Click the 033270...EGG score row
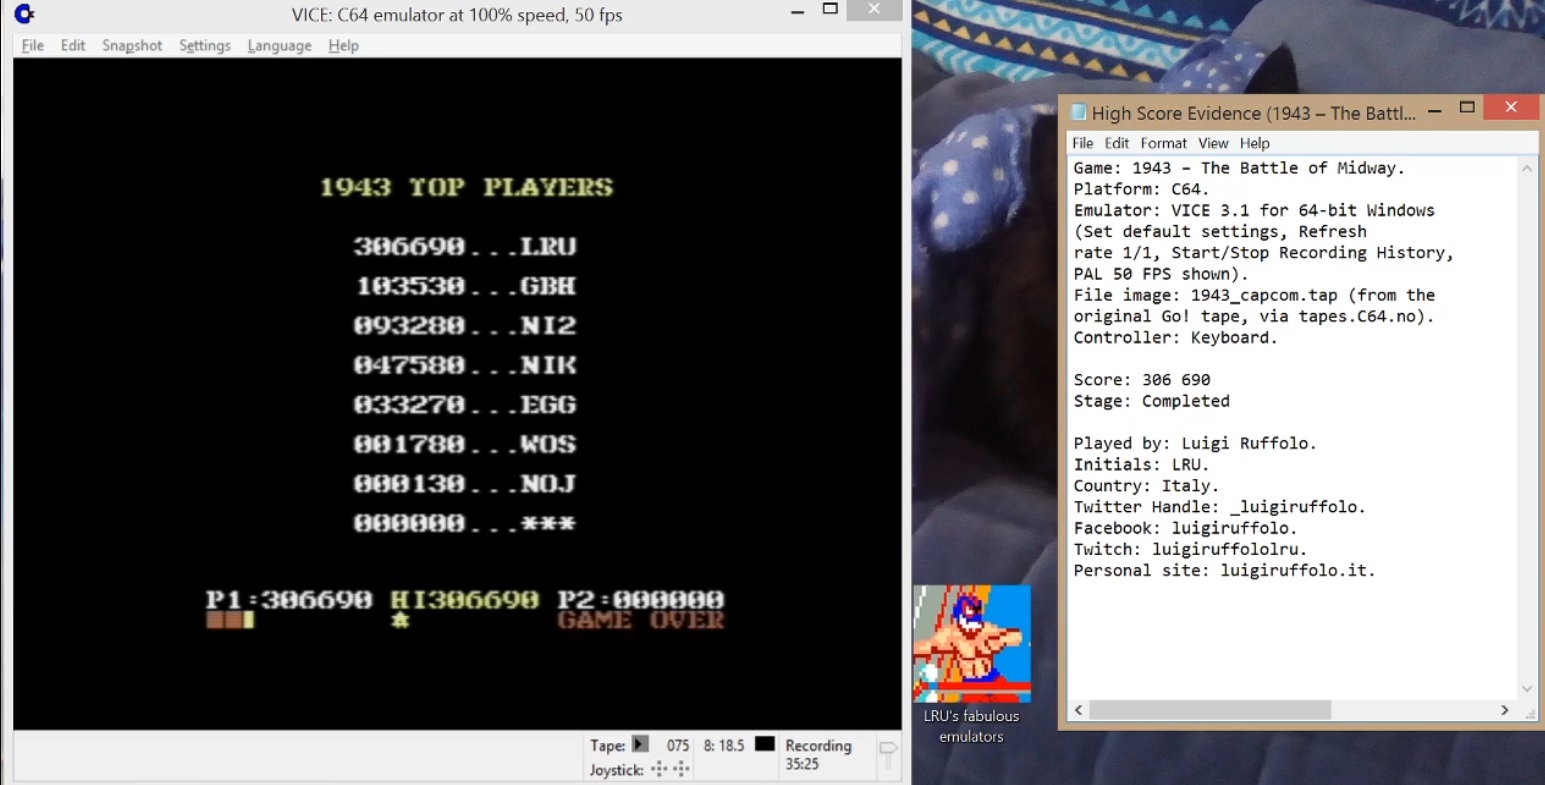Screen dimensions: 1545x785 [x=465, y=405]
